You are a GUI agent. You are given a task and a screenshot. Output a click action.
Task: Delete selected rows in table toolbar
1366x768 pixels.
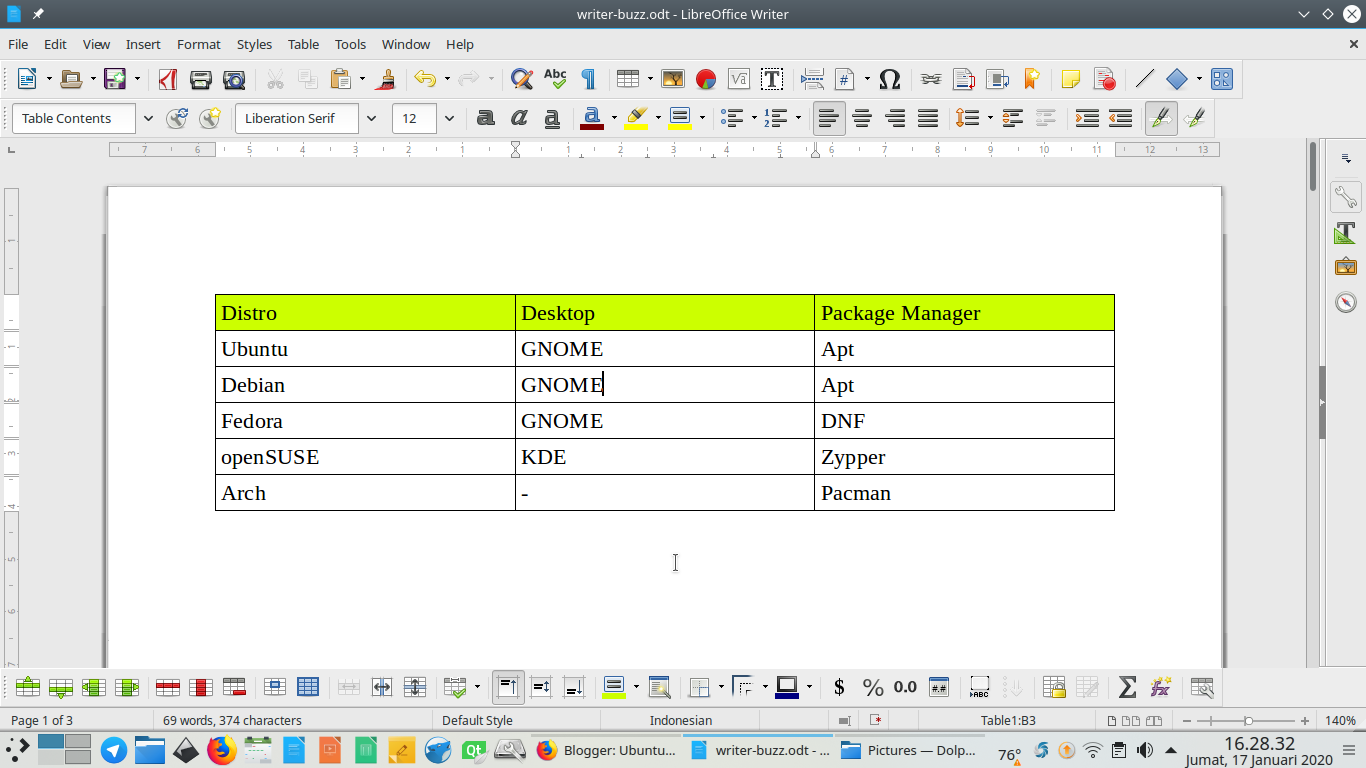[x=168, y=687]
